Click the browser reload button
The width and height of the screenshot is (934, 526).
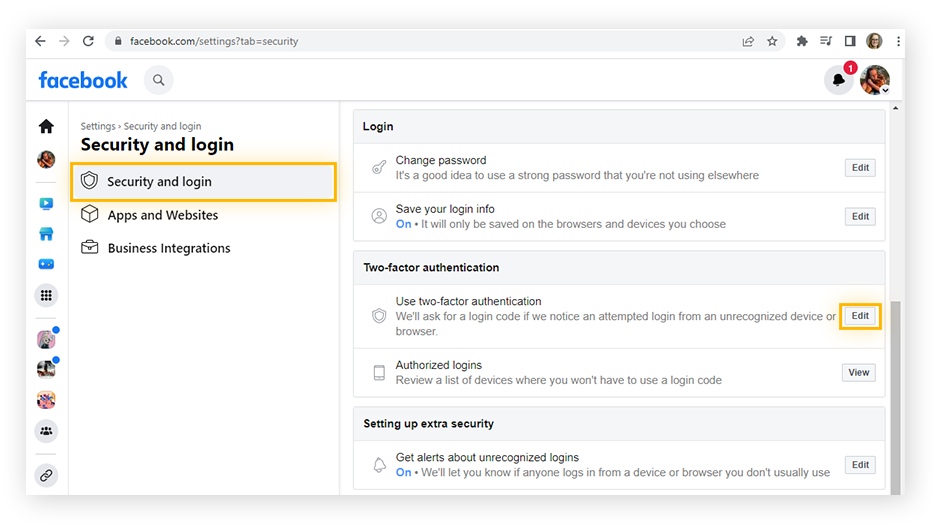(88, 41)
